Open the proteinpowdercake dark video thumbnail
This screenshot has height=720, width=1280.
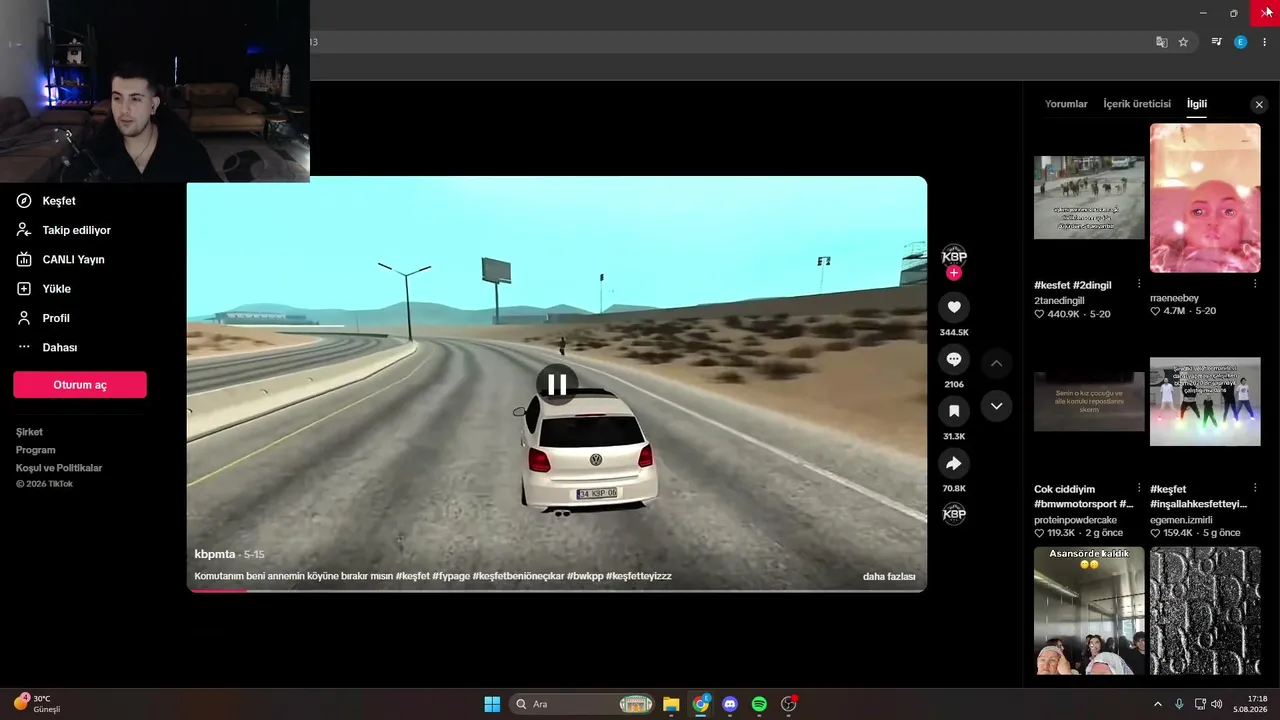tap(1089, 402)
